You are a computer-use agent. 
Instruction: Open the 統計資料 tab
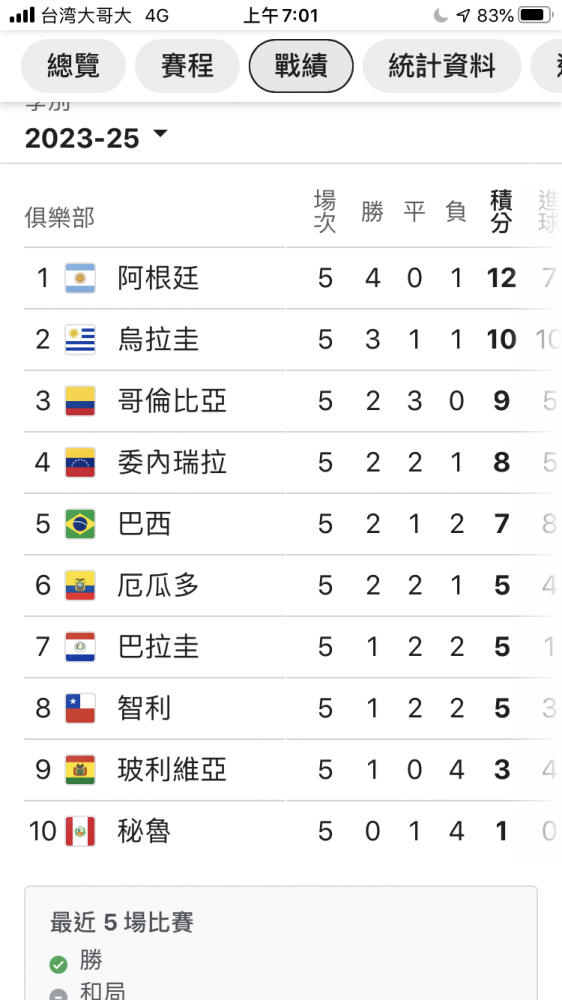point(442,66)
